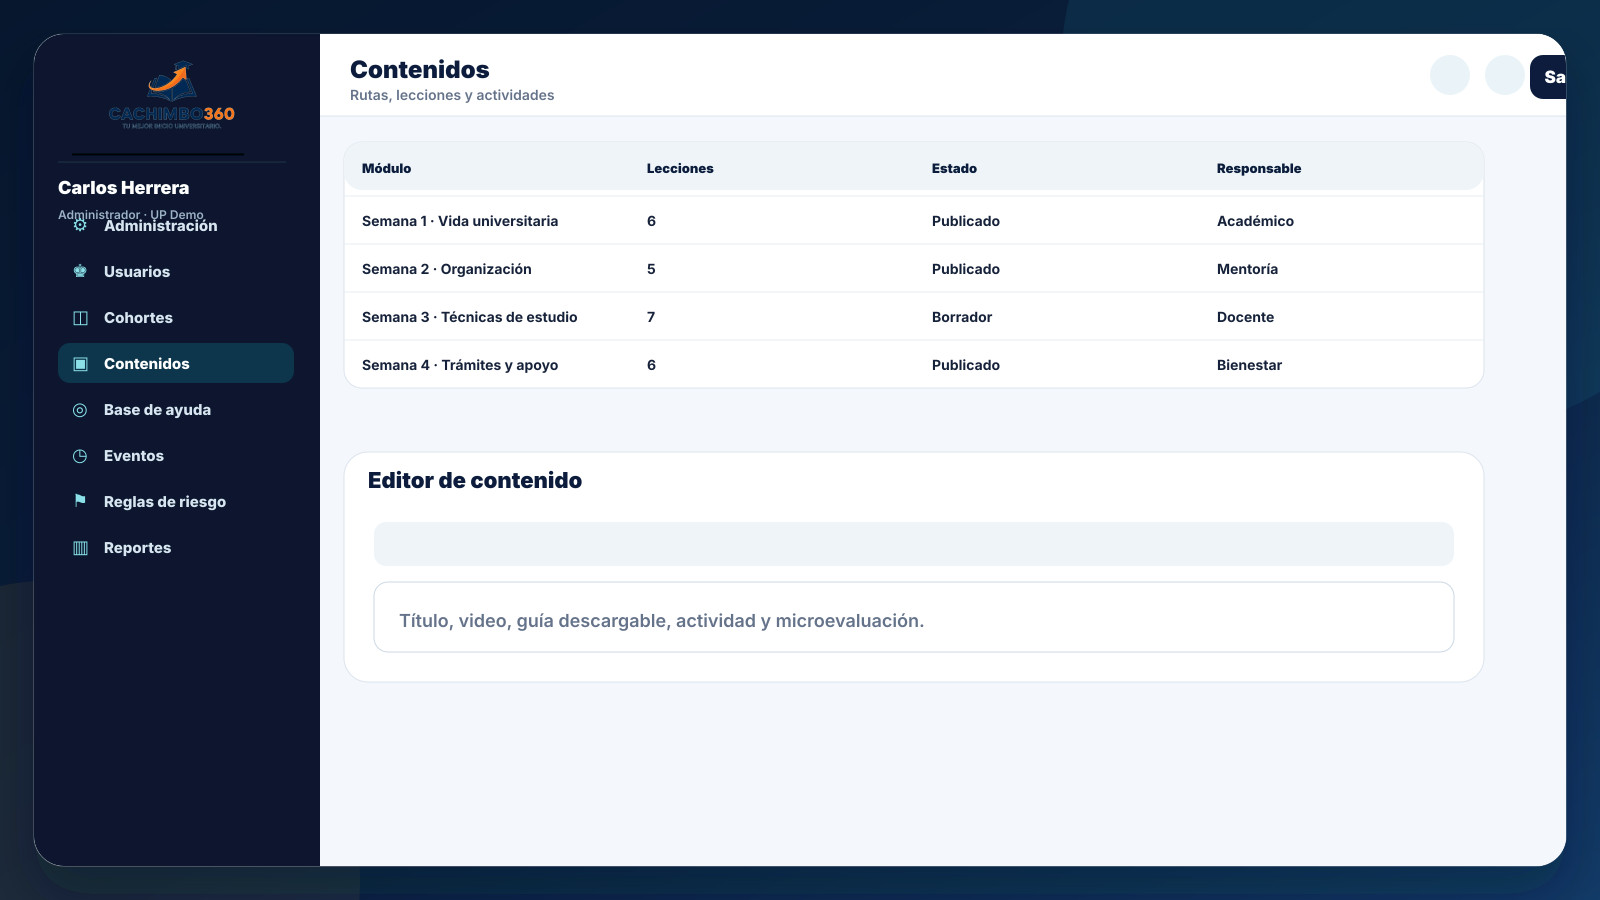Click lesson count 6 for Semana 1
The height and width of the screenshot is (900, 1600).
[x=651, y=221]
